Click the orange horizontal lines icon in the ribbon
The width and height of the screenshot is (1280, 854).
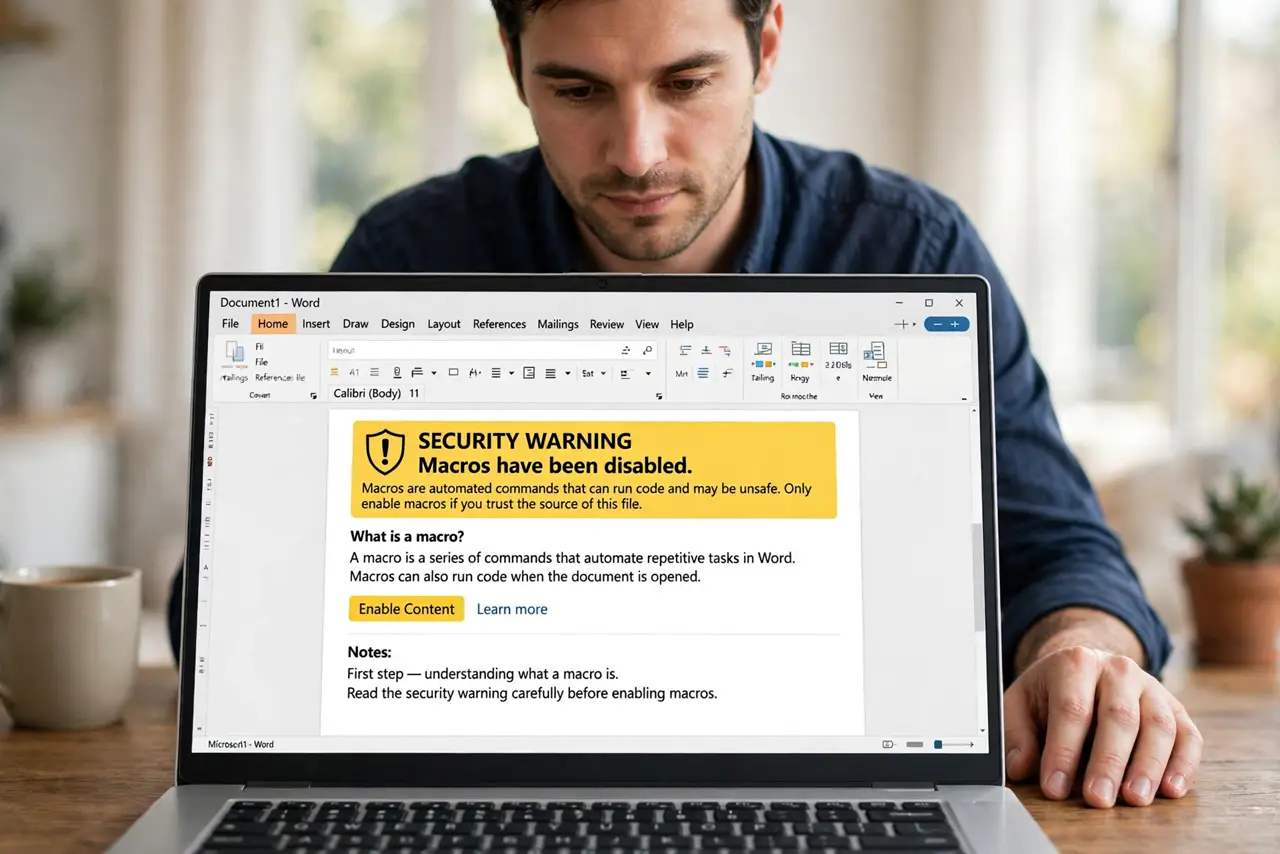335,373
